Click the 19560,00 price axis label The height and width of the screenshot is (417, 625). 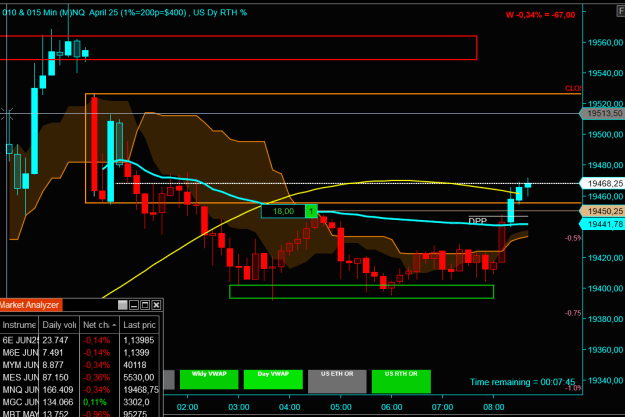[605, 42]
